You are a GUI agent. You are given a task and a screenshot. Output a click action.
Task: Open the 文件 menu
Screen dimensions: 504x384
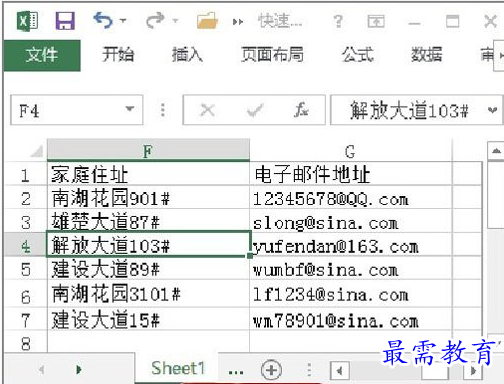tap(42, 55)
